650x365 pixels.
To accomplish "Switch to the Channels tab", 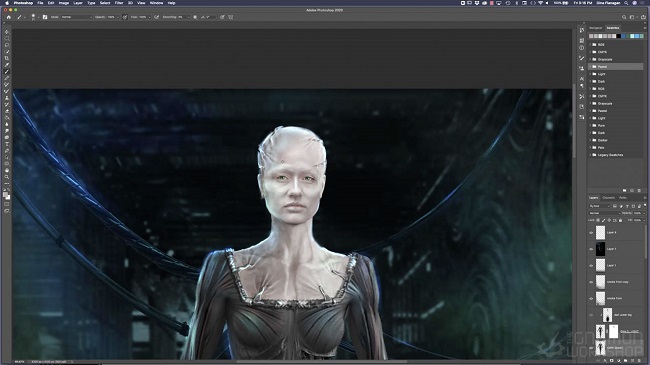I will click(609, 198).
